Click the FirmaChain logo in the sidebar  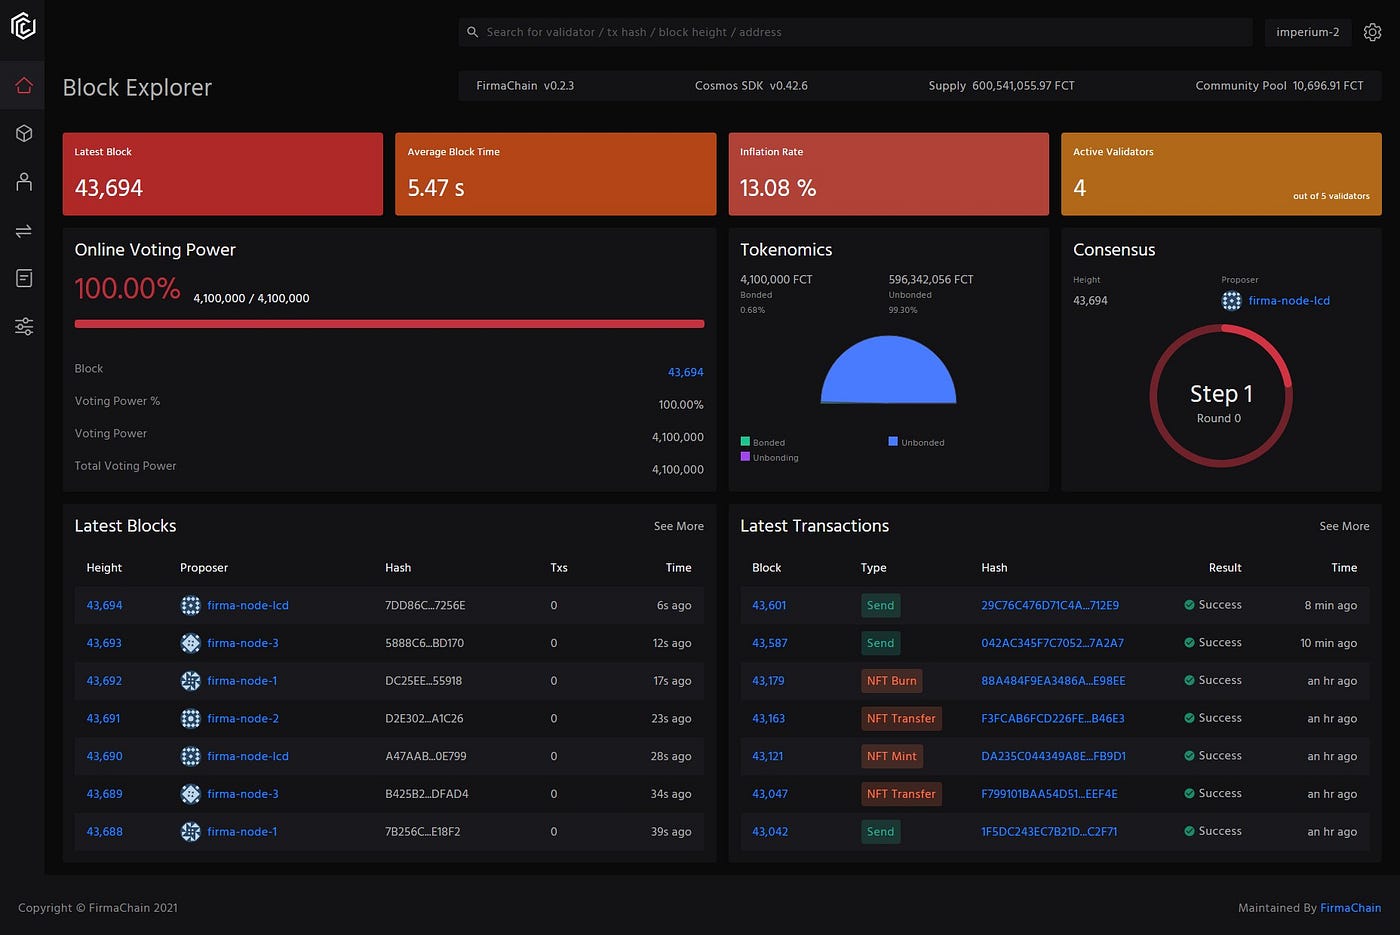point(23,26)
